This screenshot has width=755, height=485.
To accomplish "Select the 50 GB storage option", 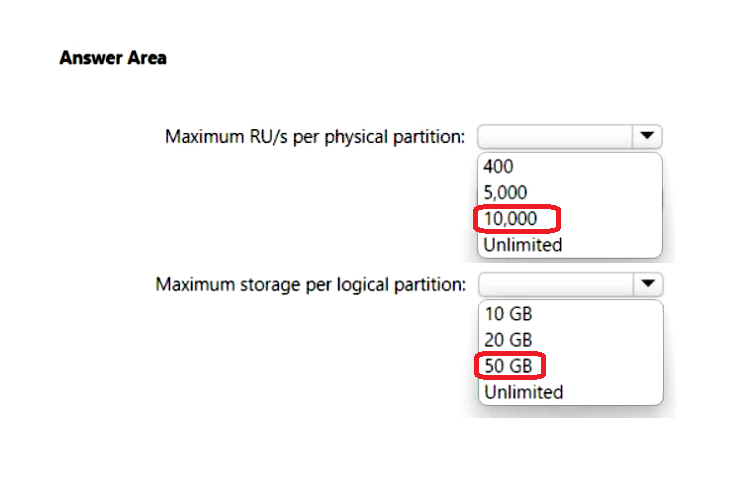I will point(508,366).
